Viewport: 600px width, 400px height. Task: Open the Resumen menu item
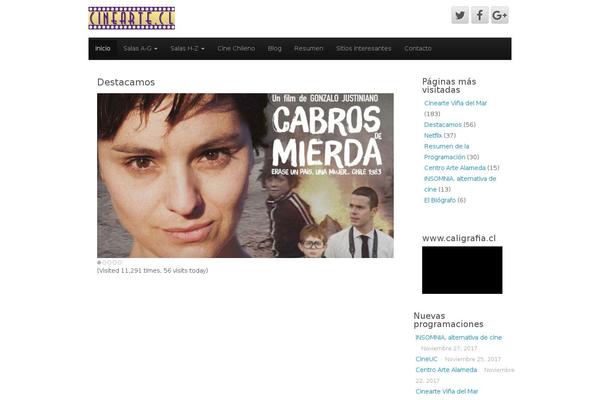[308, 49]
